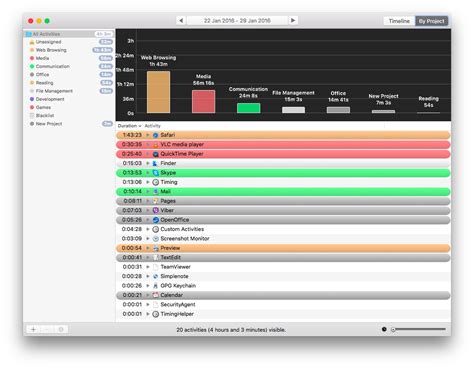Select Reading project in sidebar
Viewport: 474px width, 369px height.
click(69, 83)
